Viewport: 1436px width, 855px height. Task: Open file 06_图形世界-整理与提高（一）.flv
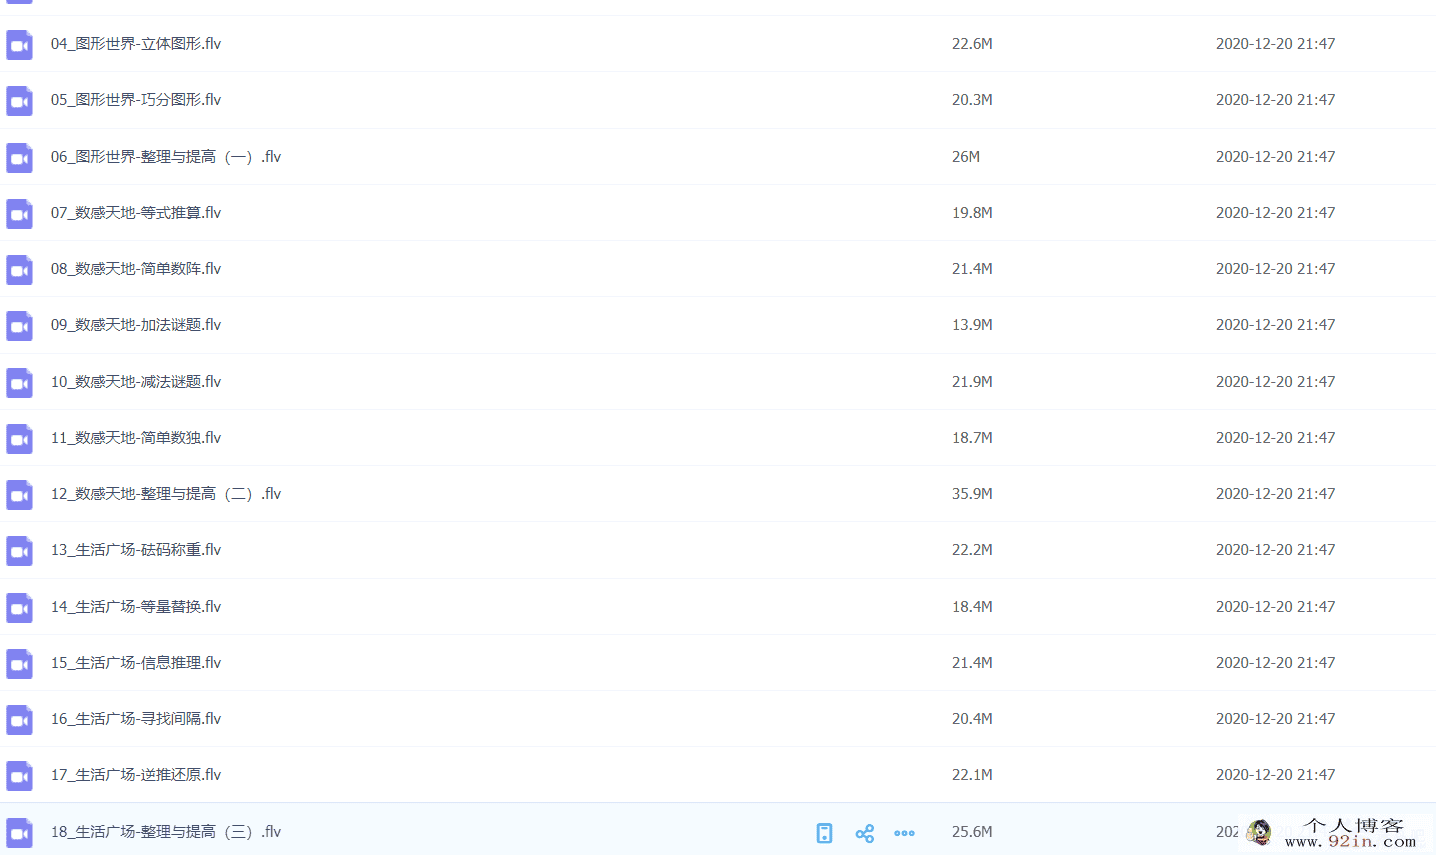[x=166, y=157]
